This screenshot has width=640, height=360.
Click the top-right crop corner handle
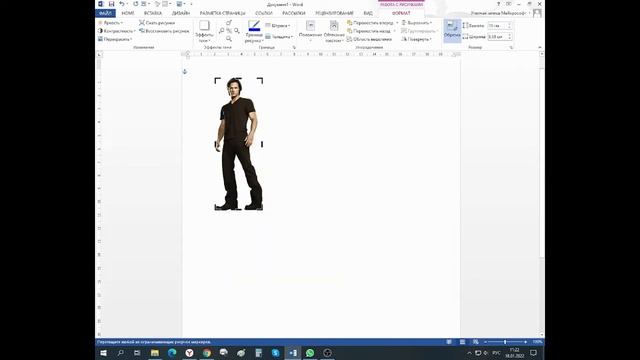(x=260, y=80)
